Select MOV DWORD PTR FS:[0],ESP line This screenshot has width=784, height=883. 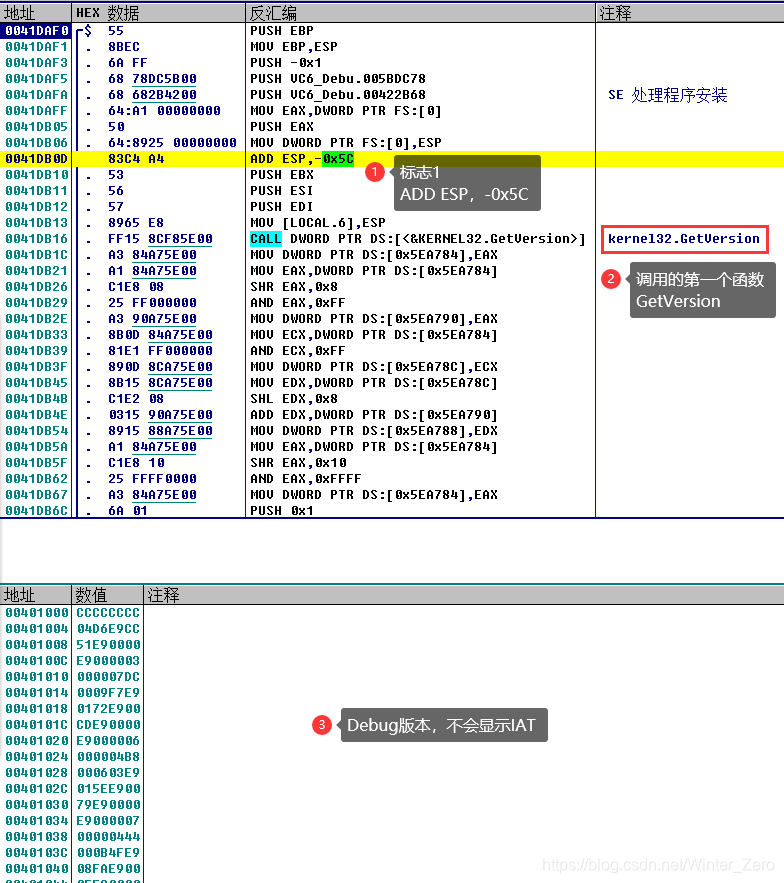346,142
